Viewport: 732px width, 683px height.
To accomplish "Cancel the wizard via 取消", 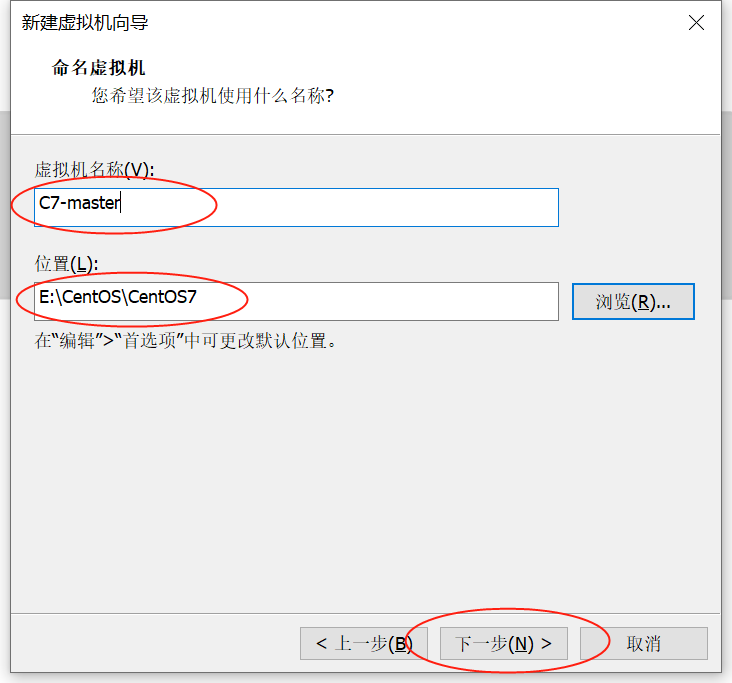I will [644, 643].
